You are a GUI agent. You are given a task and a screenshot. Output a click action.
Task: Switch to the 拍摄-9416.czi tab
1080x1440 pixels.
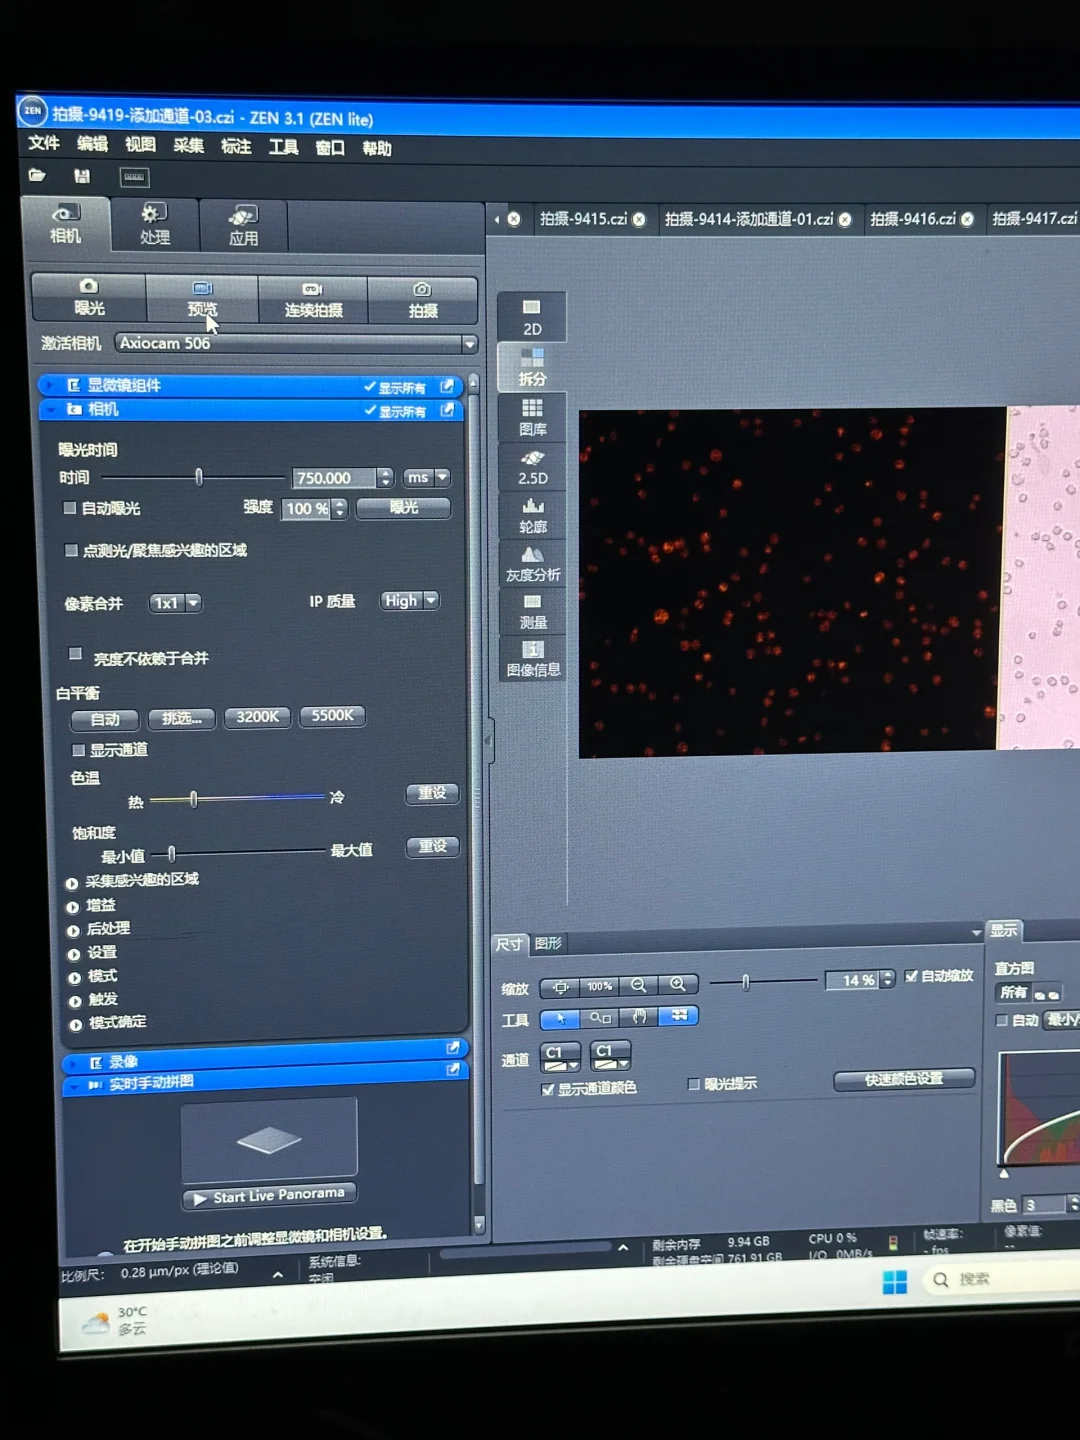tap(912, 219)
